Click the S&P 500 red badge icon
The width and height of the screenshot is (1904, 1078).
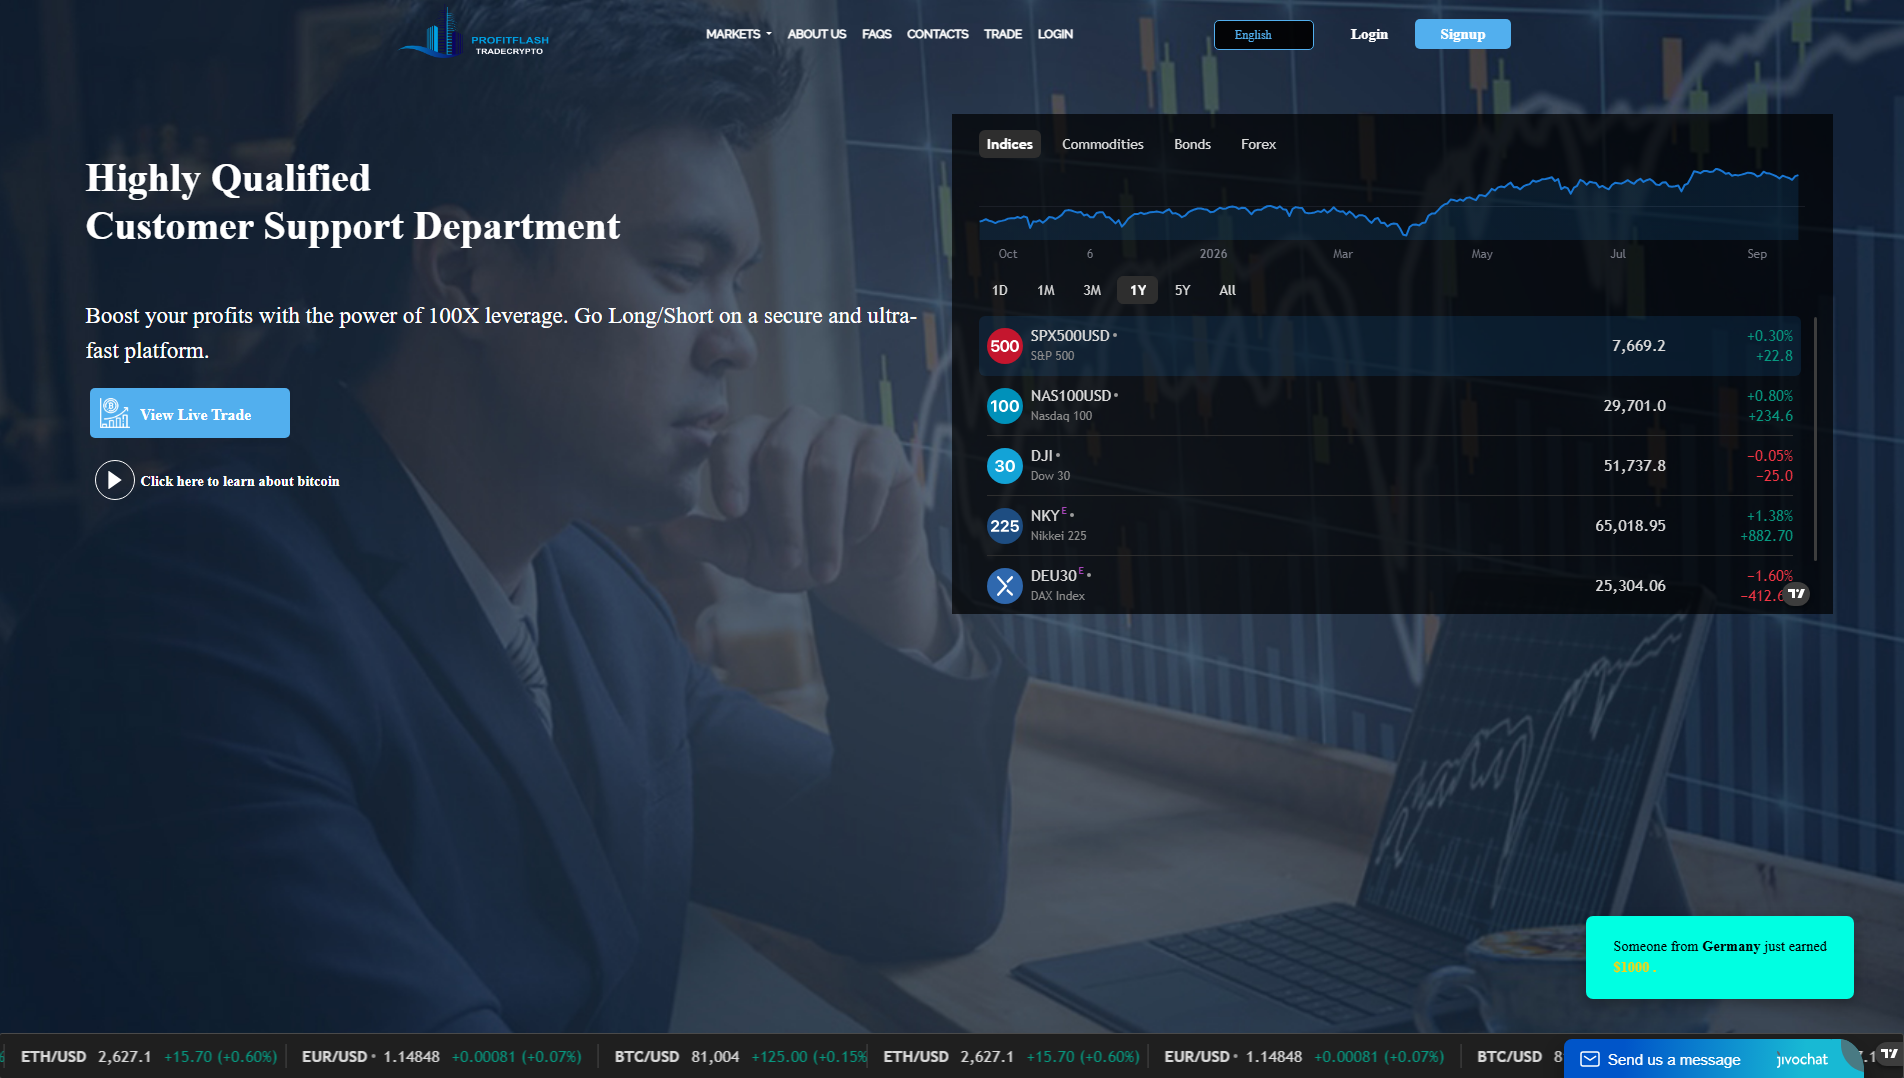[1004, 346]
